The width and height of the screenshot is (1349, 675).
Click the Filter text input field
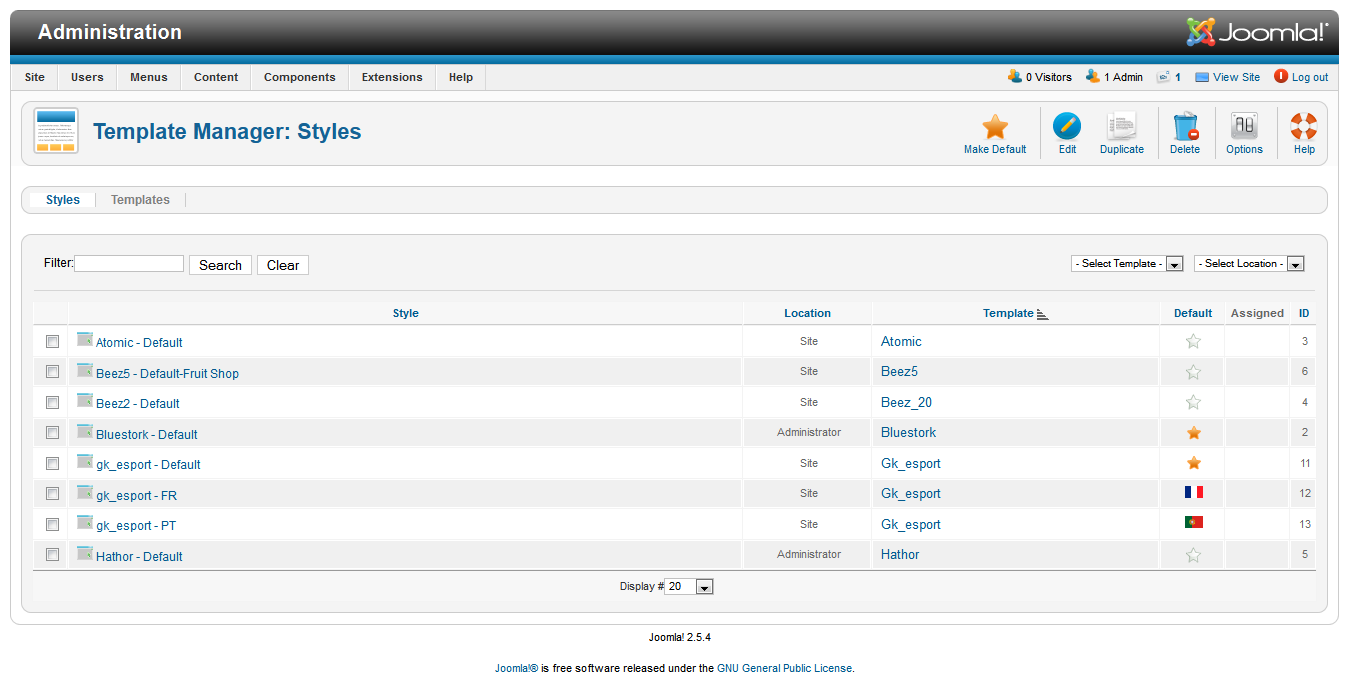[129, 264]
